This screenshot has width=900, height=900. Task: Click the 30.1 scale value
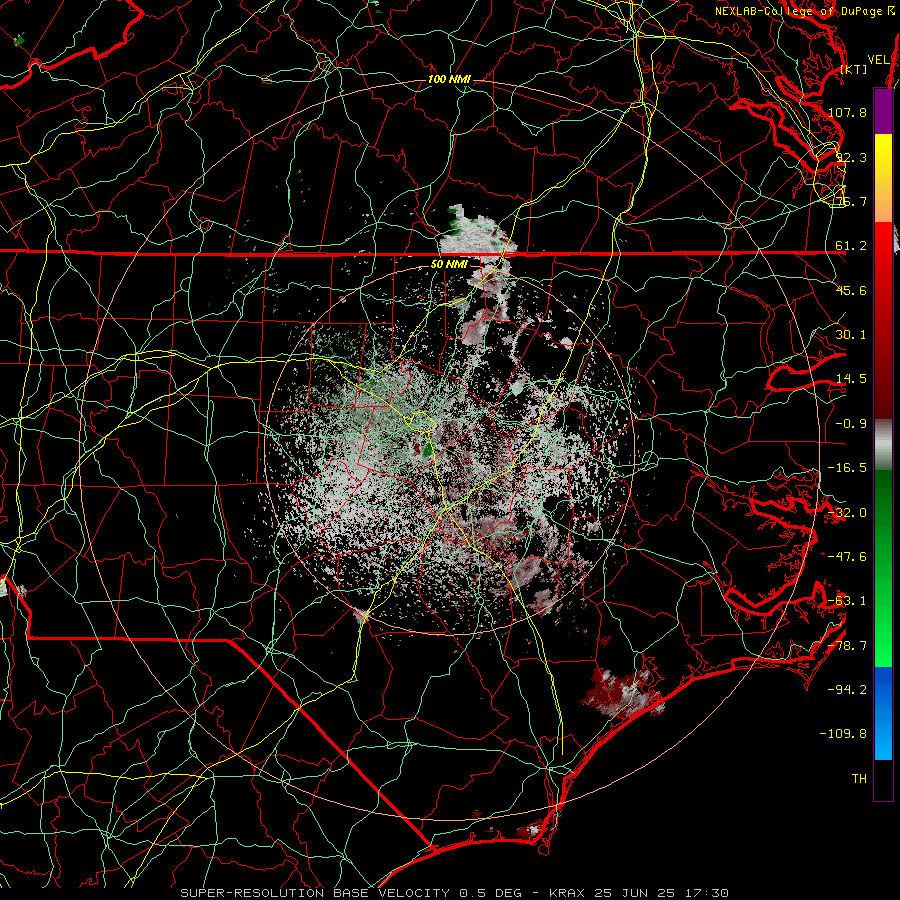coord(851,334)
